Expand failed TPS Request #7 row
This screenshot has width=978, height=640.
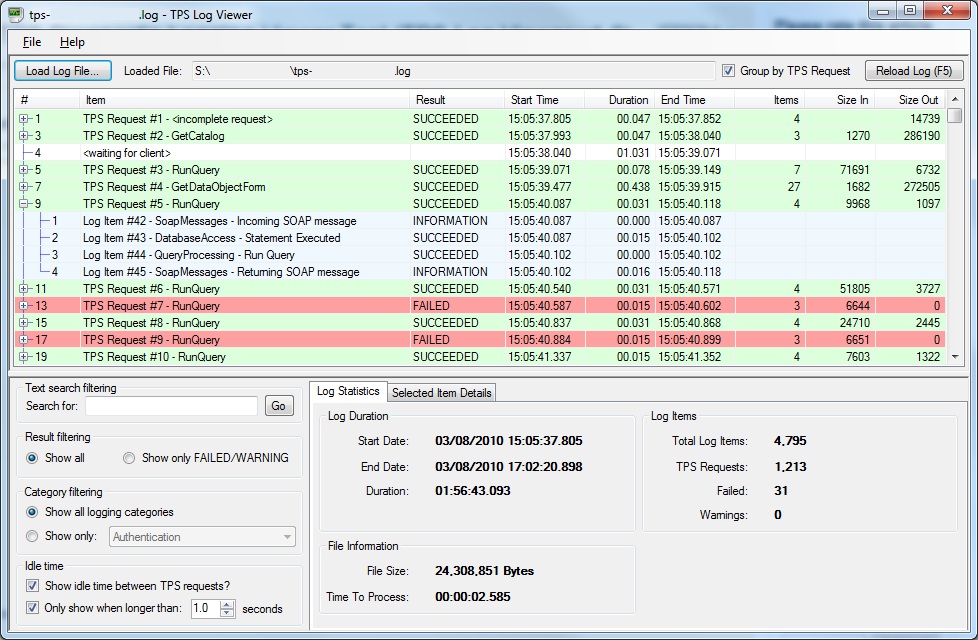click(24, 306)
